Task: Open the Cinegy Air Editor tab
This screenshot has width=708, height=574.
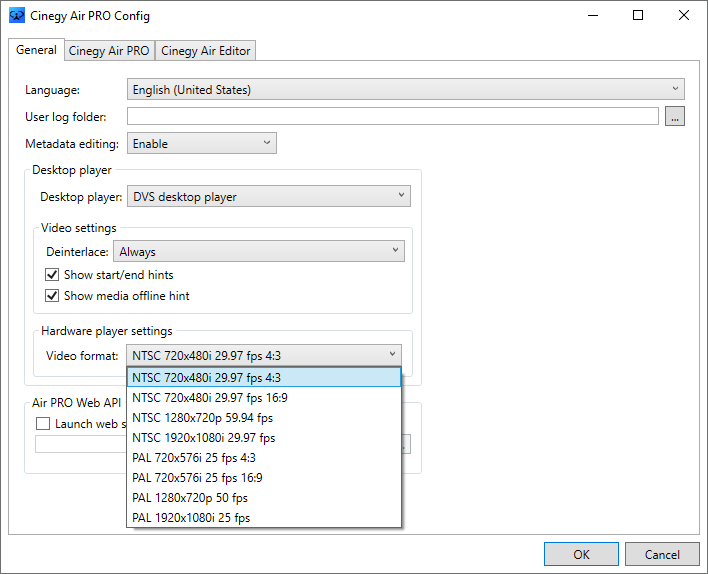Action: (x=205, y=51)
